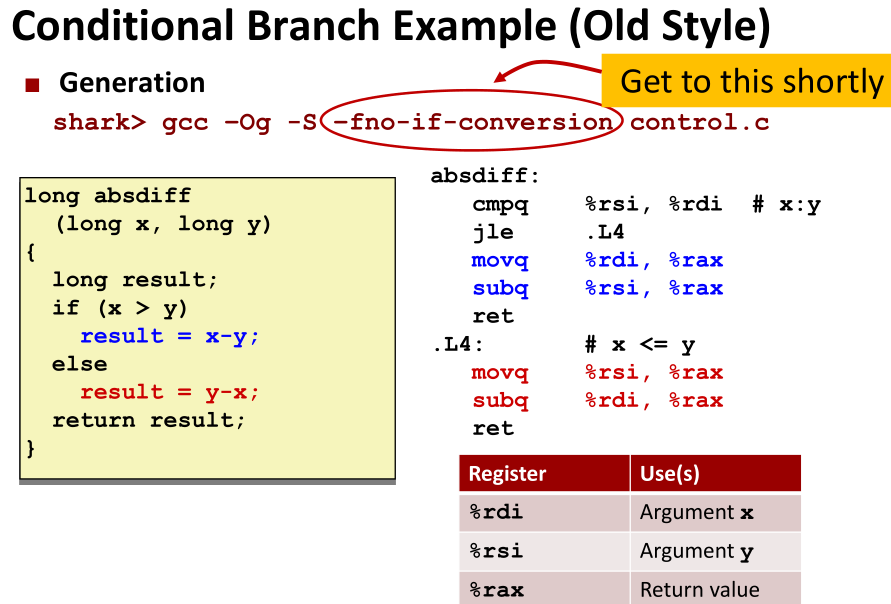
Task: Click the "Return value" table cell
Action: pos(716,589)
